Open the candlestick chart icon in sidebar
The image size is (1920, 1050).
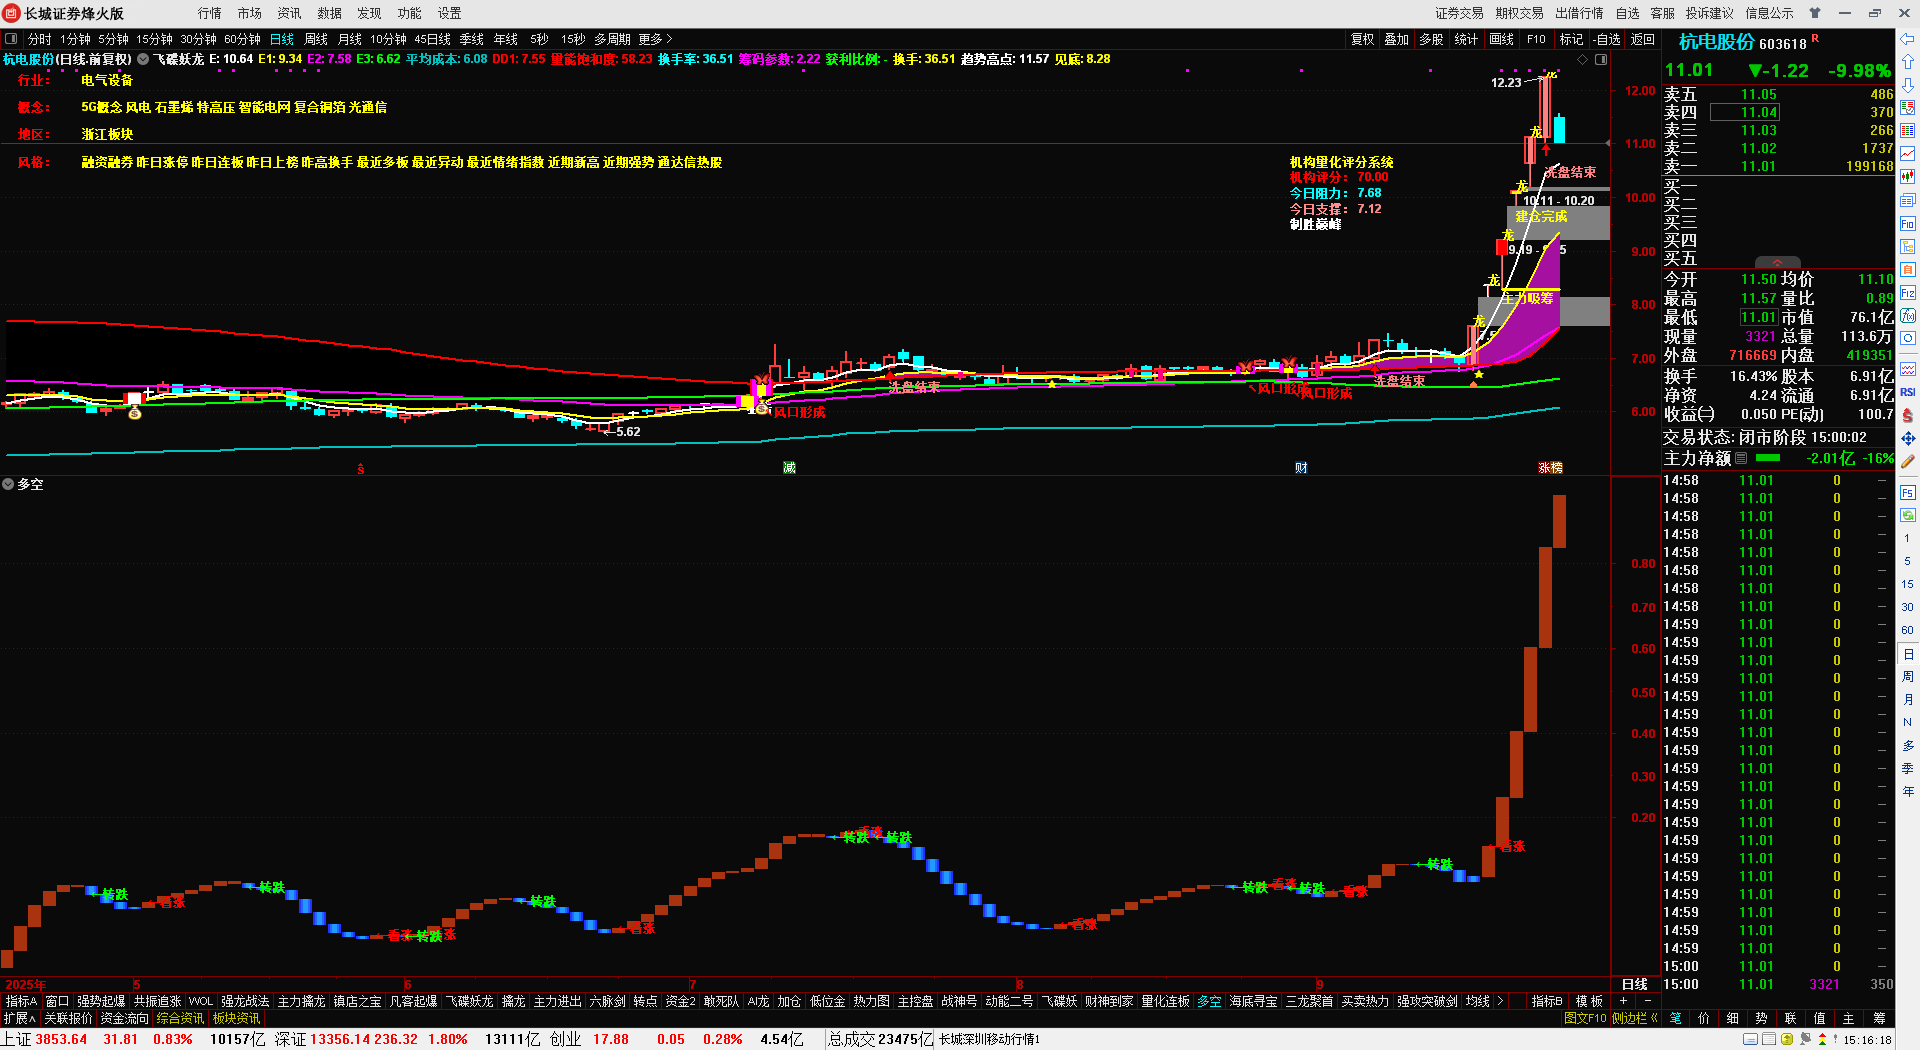coord(1908,176)
